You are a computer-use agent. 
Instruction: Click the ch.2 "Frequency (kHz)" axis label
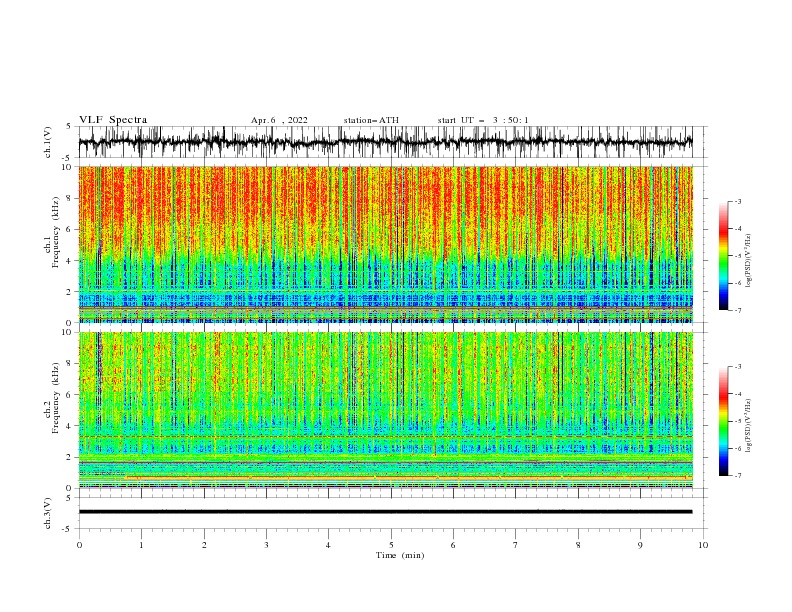coord(56,398)
